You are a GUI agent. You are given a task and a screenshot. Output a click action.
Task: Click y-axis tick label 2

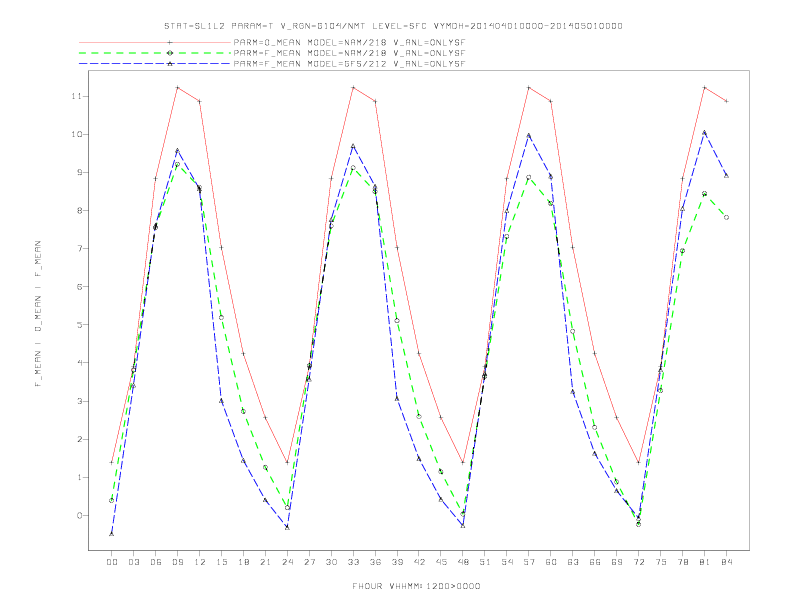tap(80, 439)
